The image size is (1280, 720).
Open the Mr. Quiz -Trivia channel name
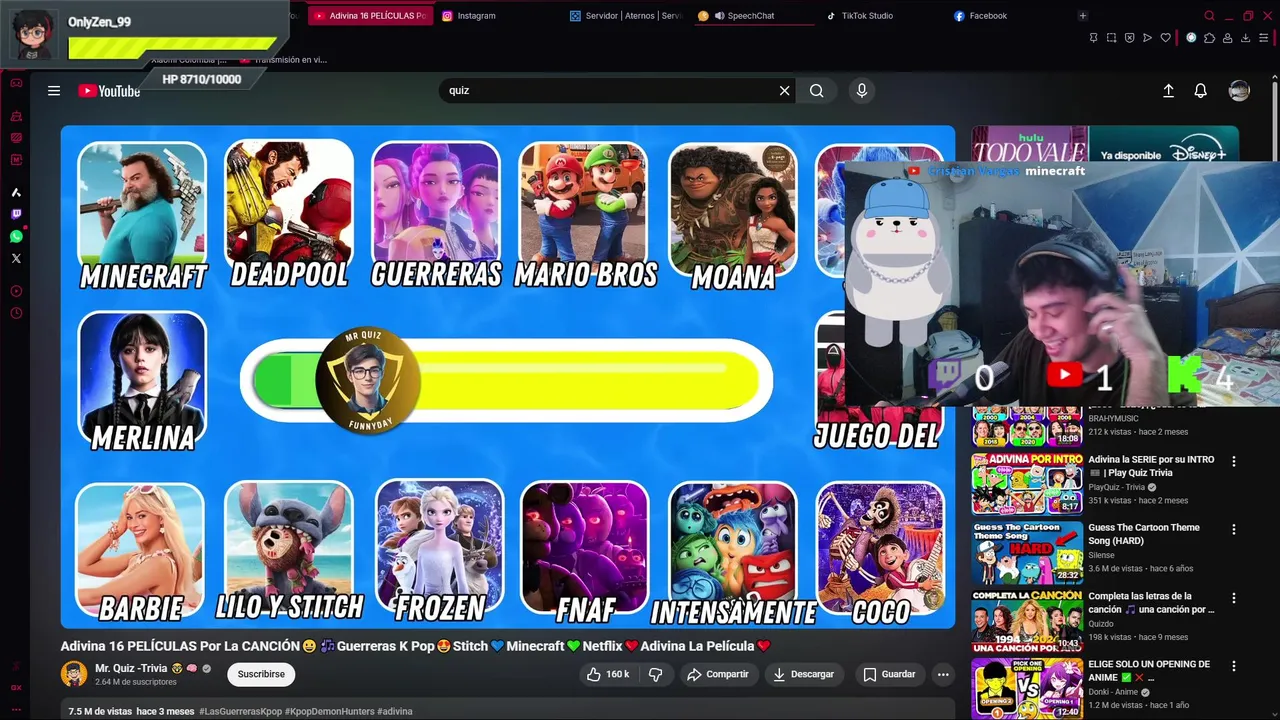(131, 668)
